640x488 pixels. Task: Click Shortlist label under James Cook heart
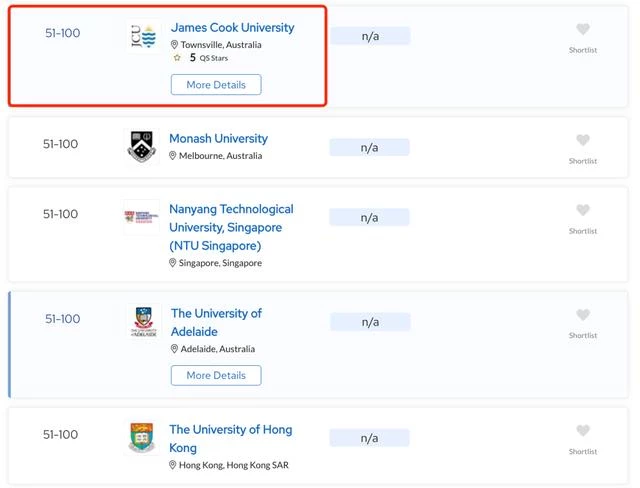(583, 50)
